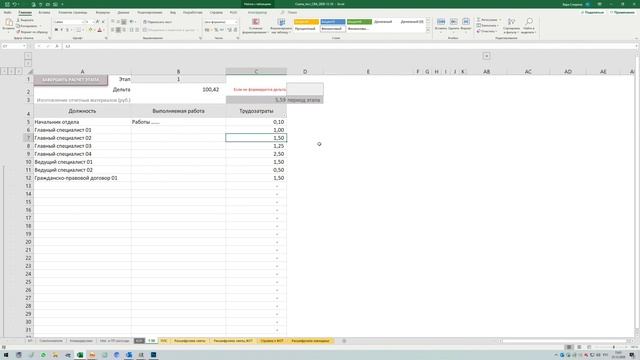Click the Comments button at top right
640x360 pixels.
(x=622, y=12)
